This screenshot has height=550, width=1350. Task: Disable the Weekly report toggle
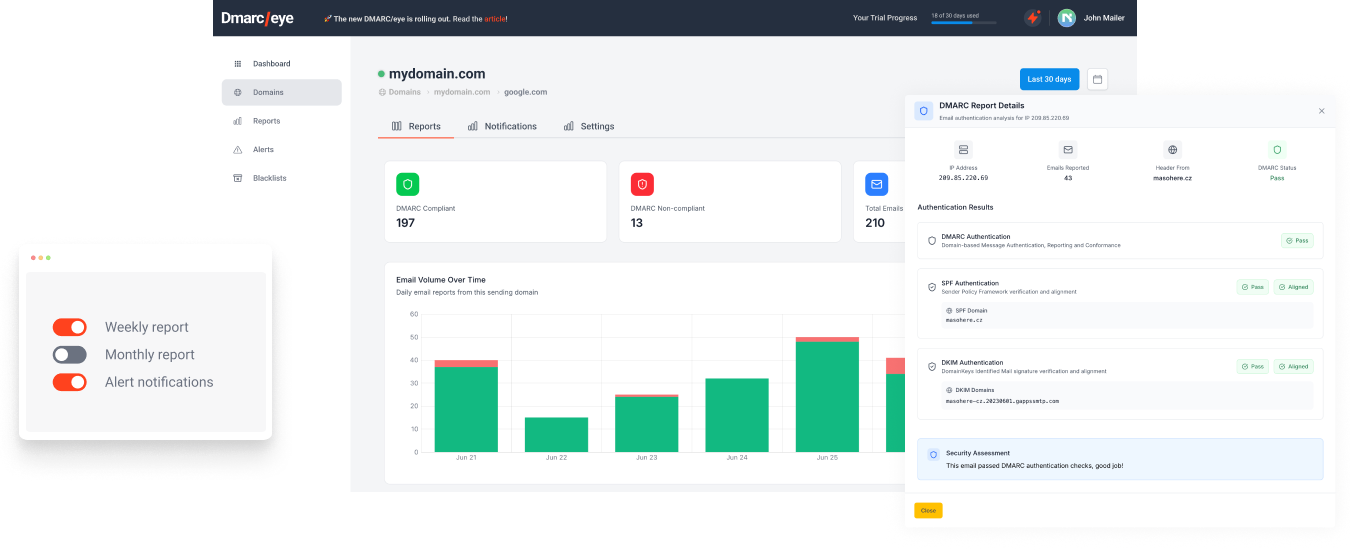[70, 327]
